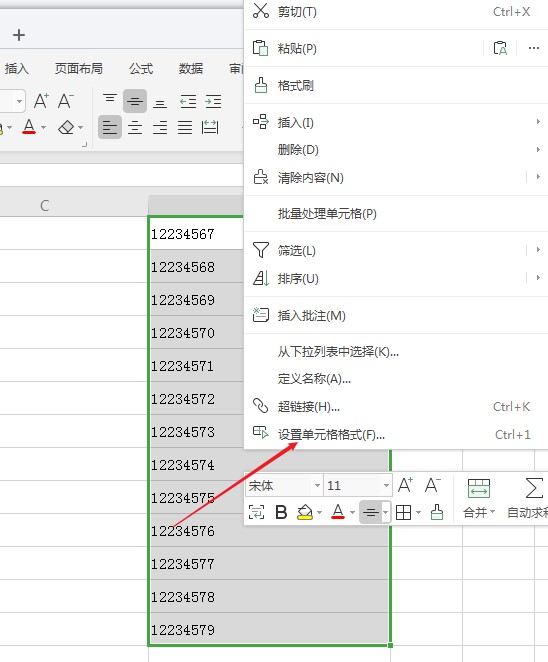Screen dimensions: 548x662
Task: Toggle middle vertical alignment in the ribbon
Action: pos(135,101)
